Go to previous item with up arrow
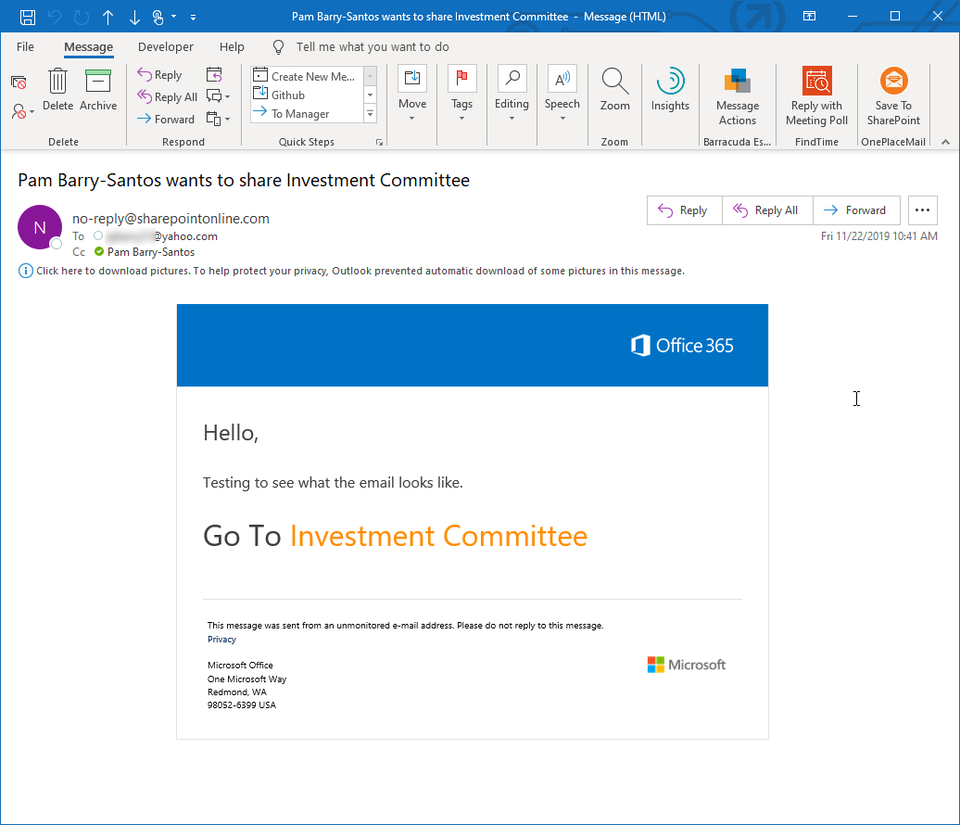This screenshot has height=825, width=960. 108,17
